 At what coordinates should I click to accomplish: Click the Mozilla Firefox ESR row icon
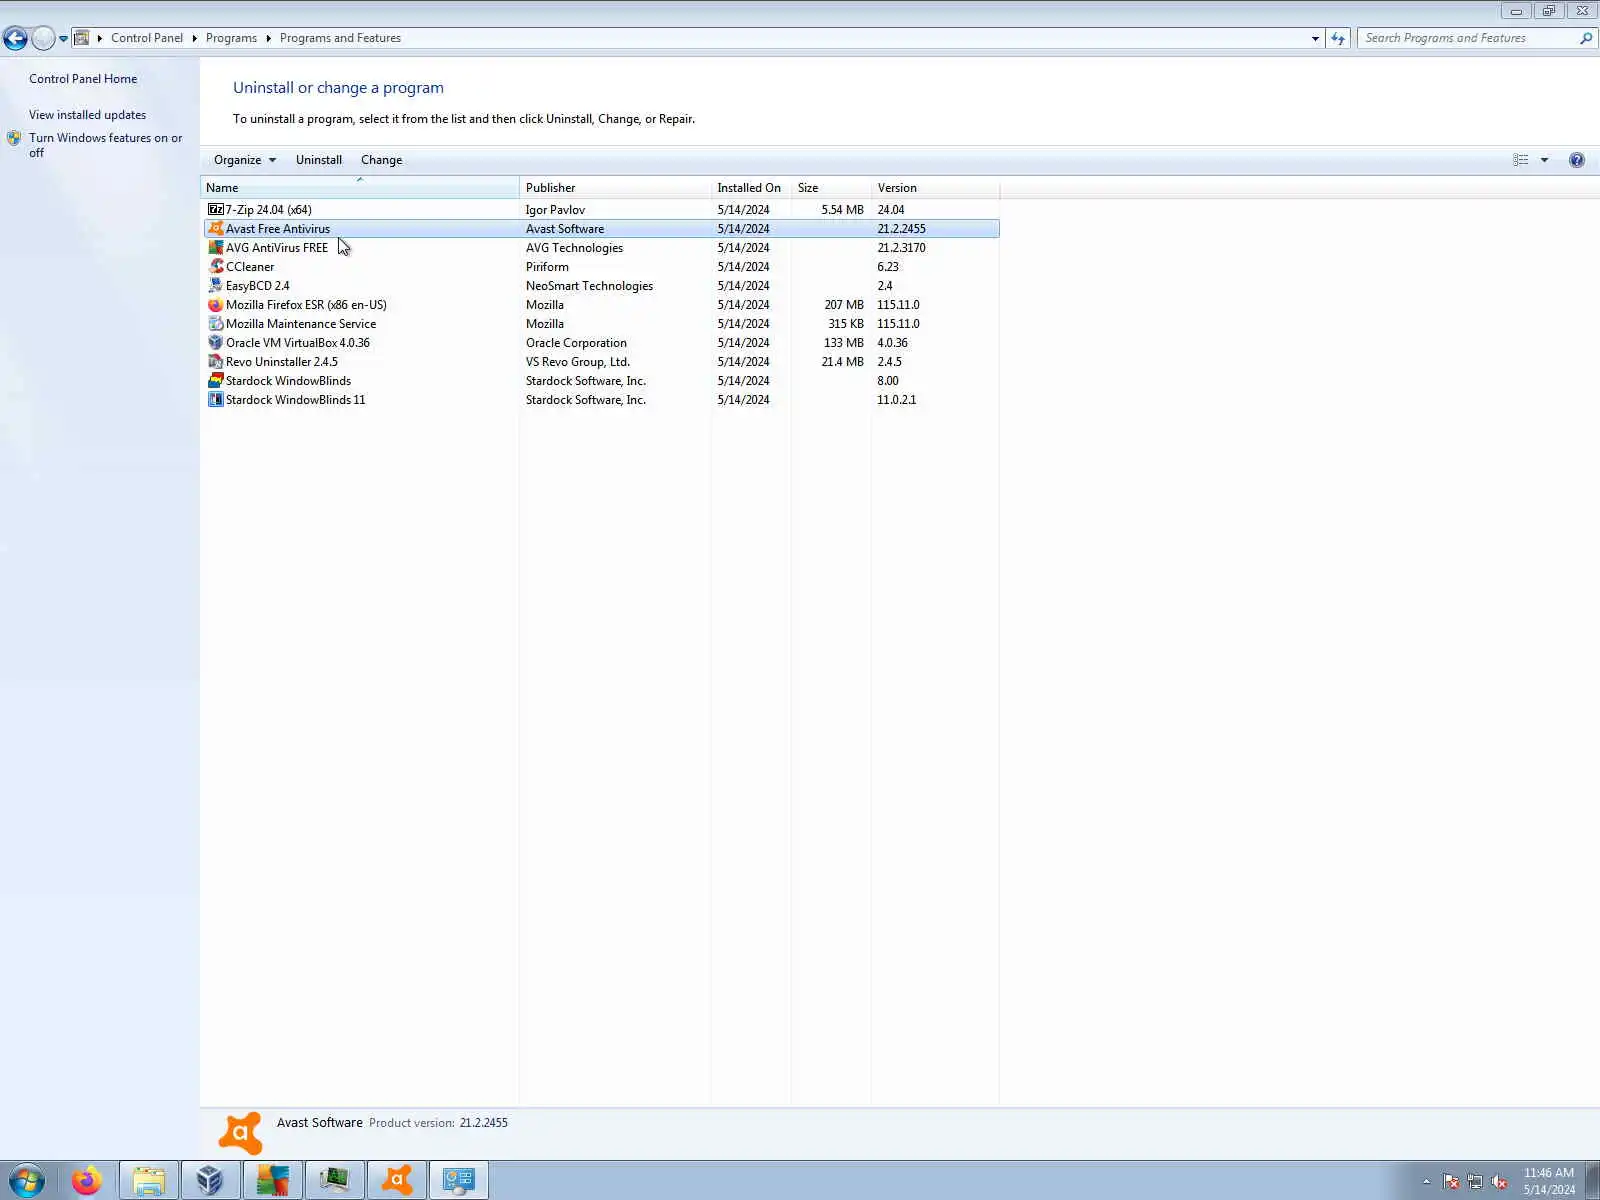215,305
